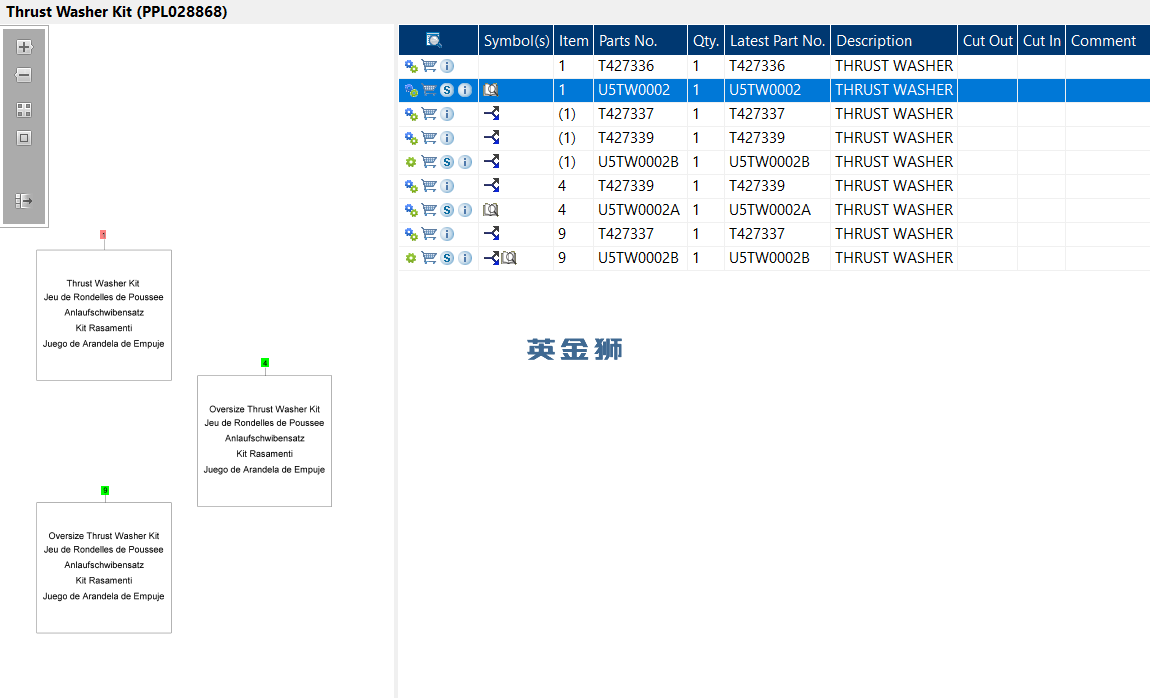Click the gears icon for T427336

[411, 66]
